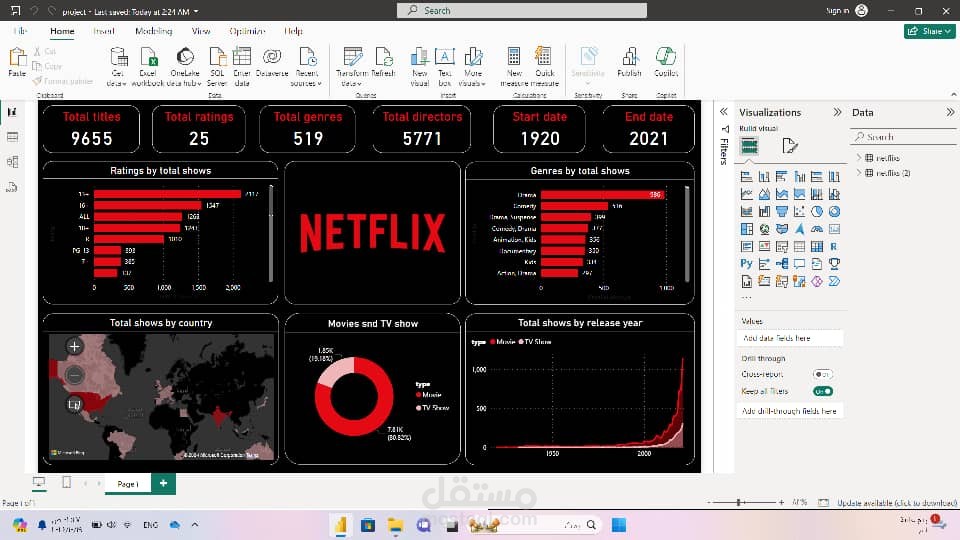
Task: Open SQL Server data source
Action: coord(217,66)
